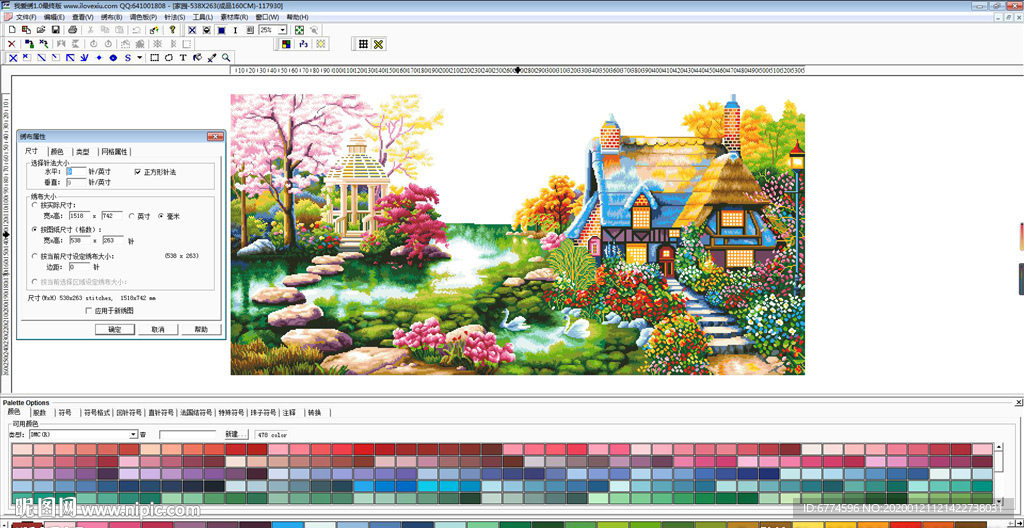Select the Text T tool
Viewport: 1024px width, 528px height.
coord(184,58)
